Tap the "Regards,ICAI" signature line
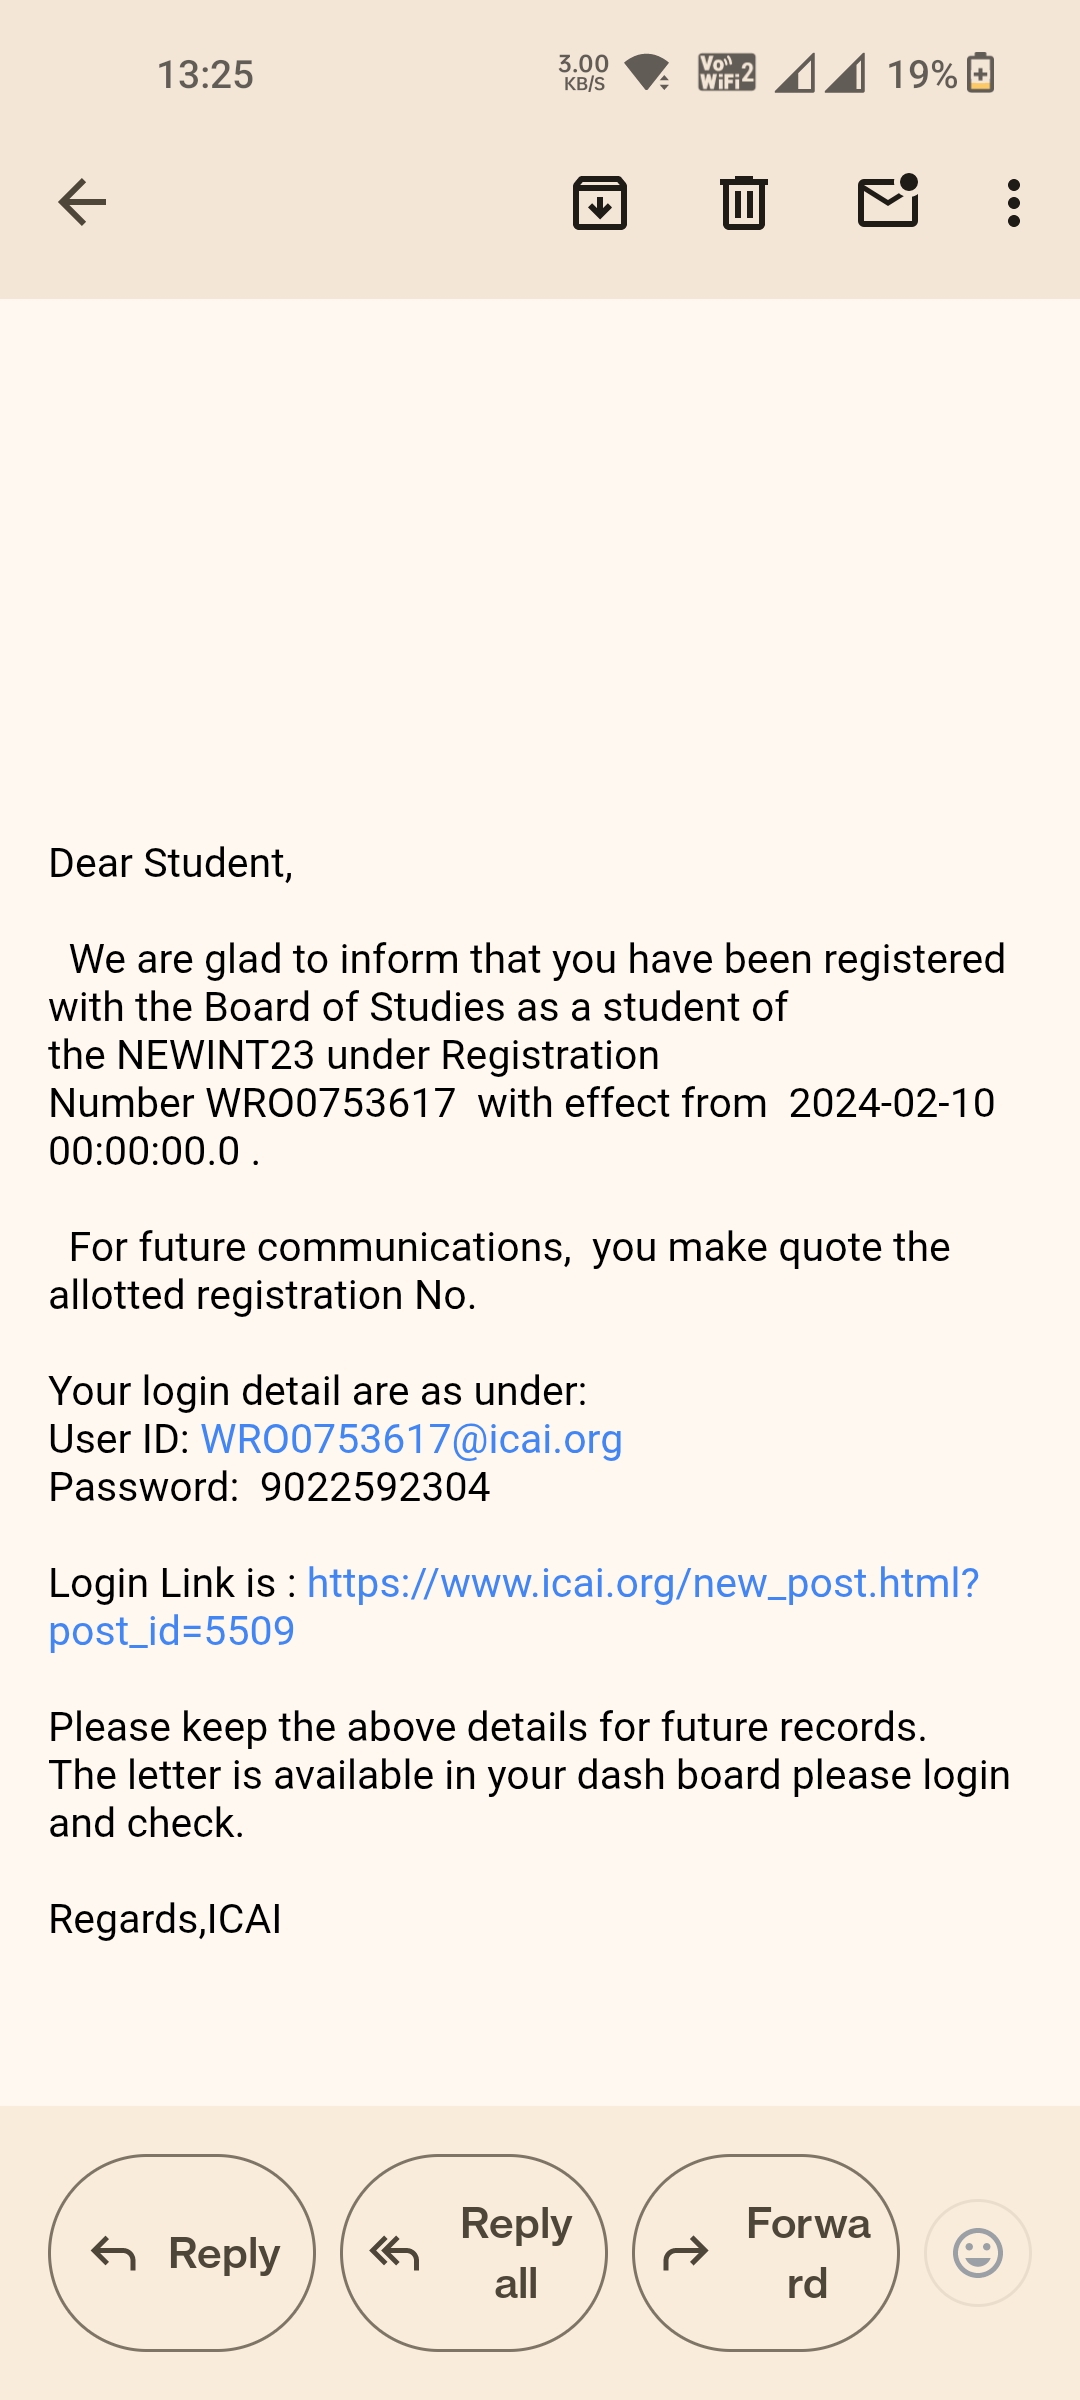This screenshot has width=1080, height=2400. click(165, 1919)
